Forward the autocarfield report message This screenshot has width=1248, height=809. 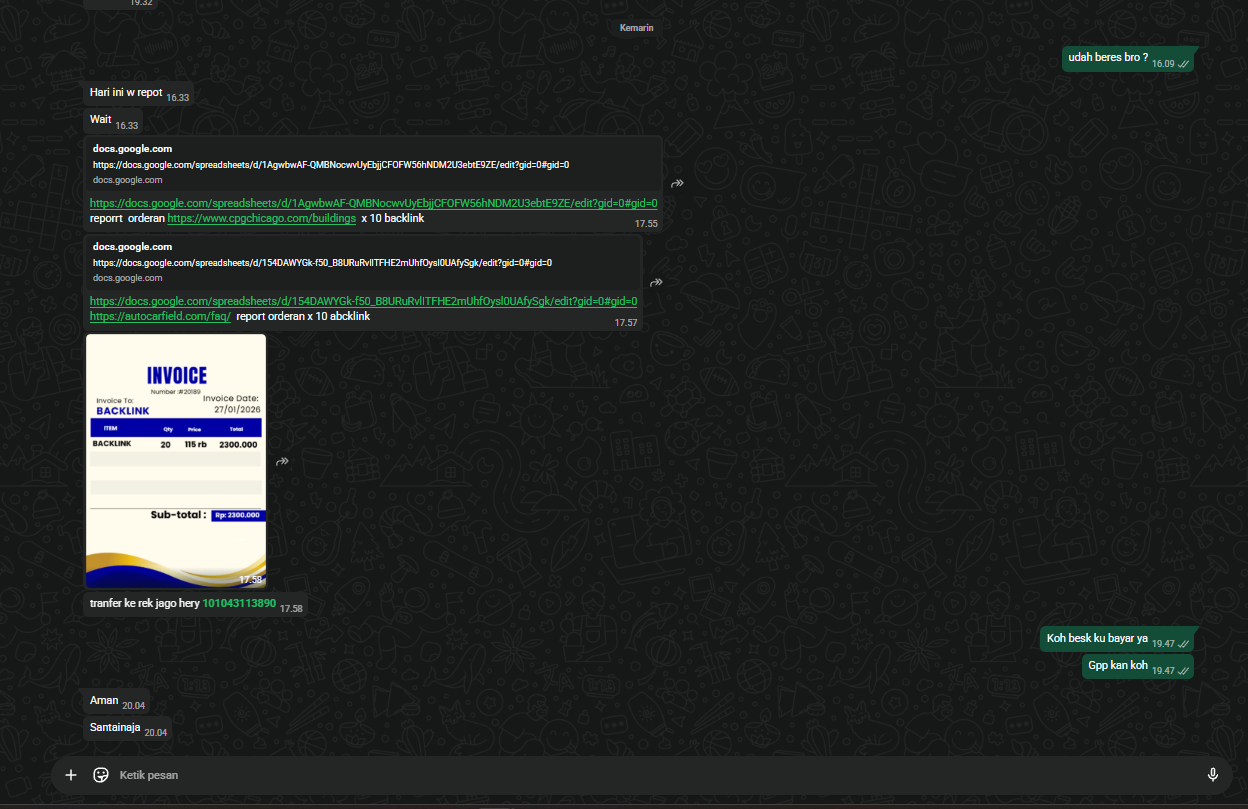tap(657, 282)
